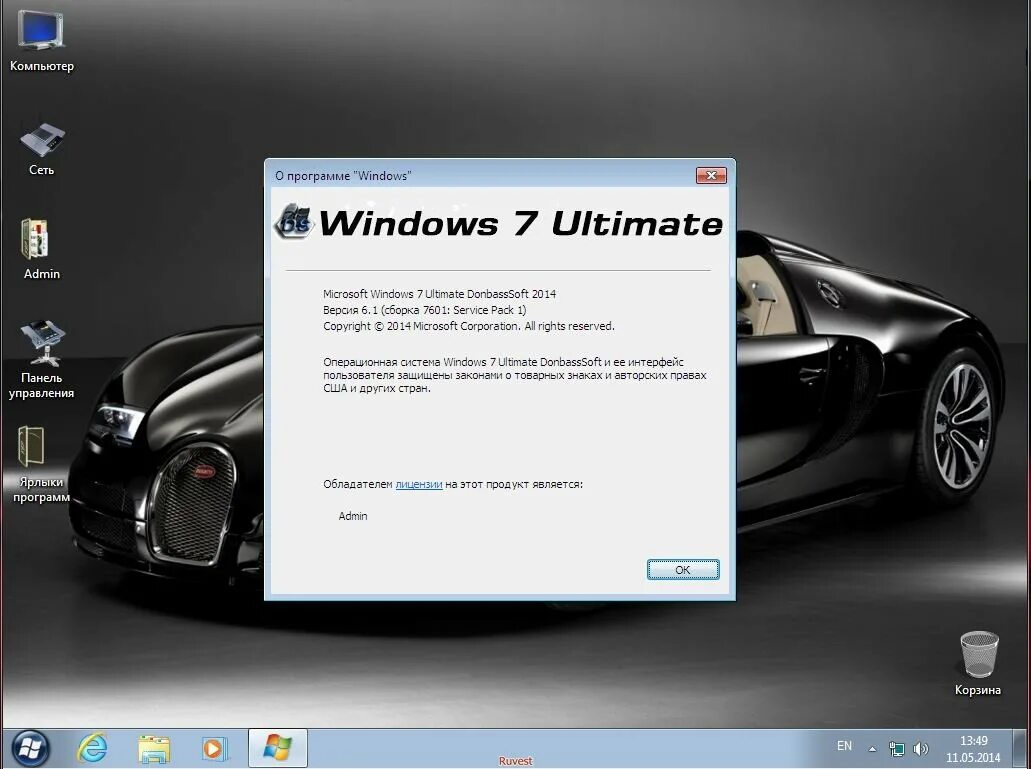Launch Internet Explorer from the taskbar

pos(92,748)
